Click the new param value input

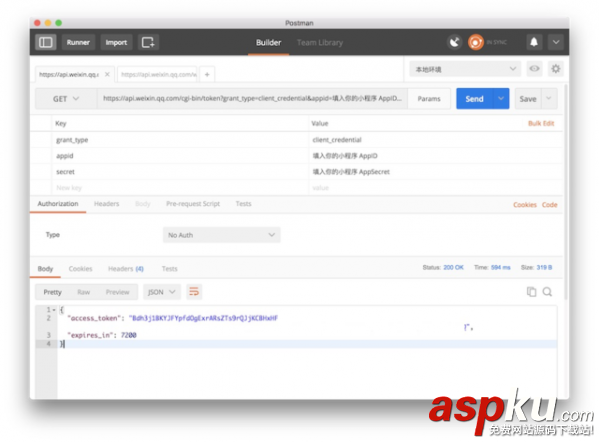click(435, 188)
